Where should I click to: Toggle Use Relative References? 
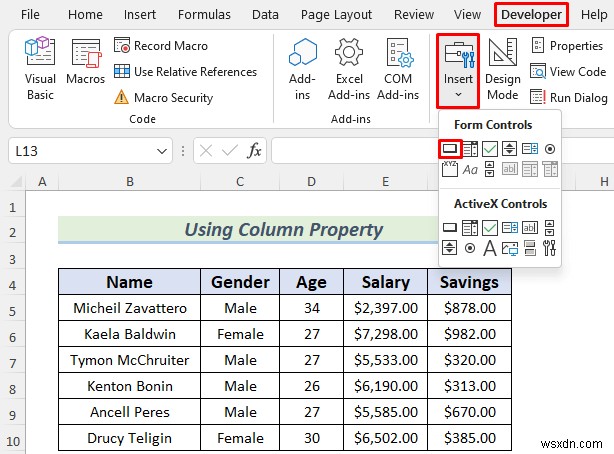click(x=186, y=72)
